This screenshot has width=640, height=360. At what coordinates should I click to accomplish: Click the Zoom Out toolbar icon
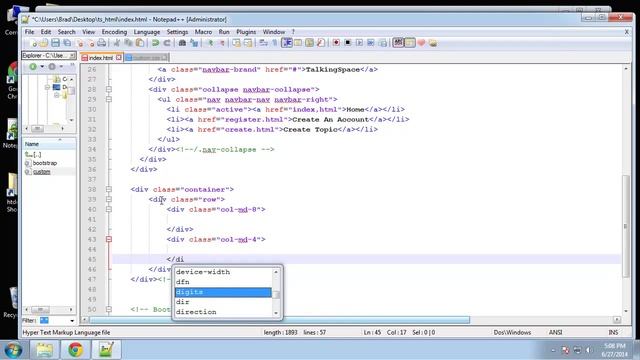221,43
